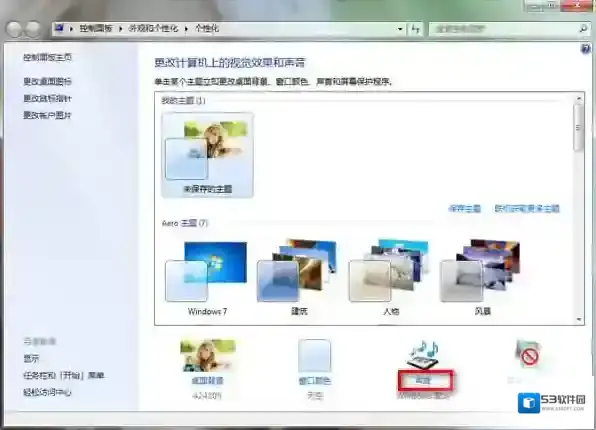Select the 未保存的主题 theme thumbnail

208,155
